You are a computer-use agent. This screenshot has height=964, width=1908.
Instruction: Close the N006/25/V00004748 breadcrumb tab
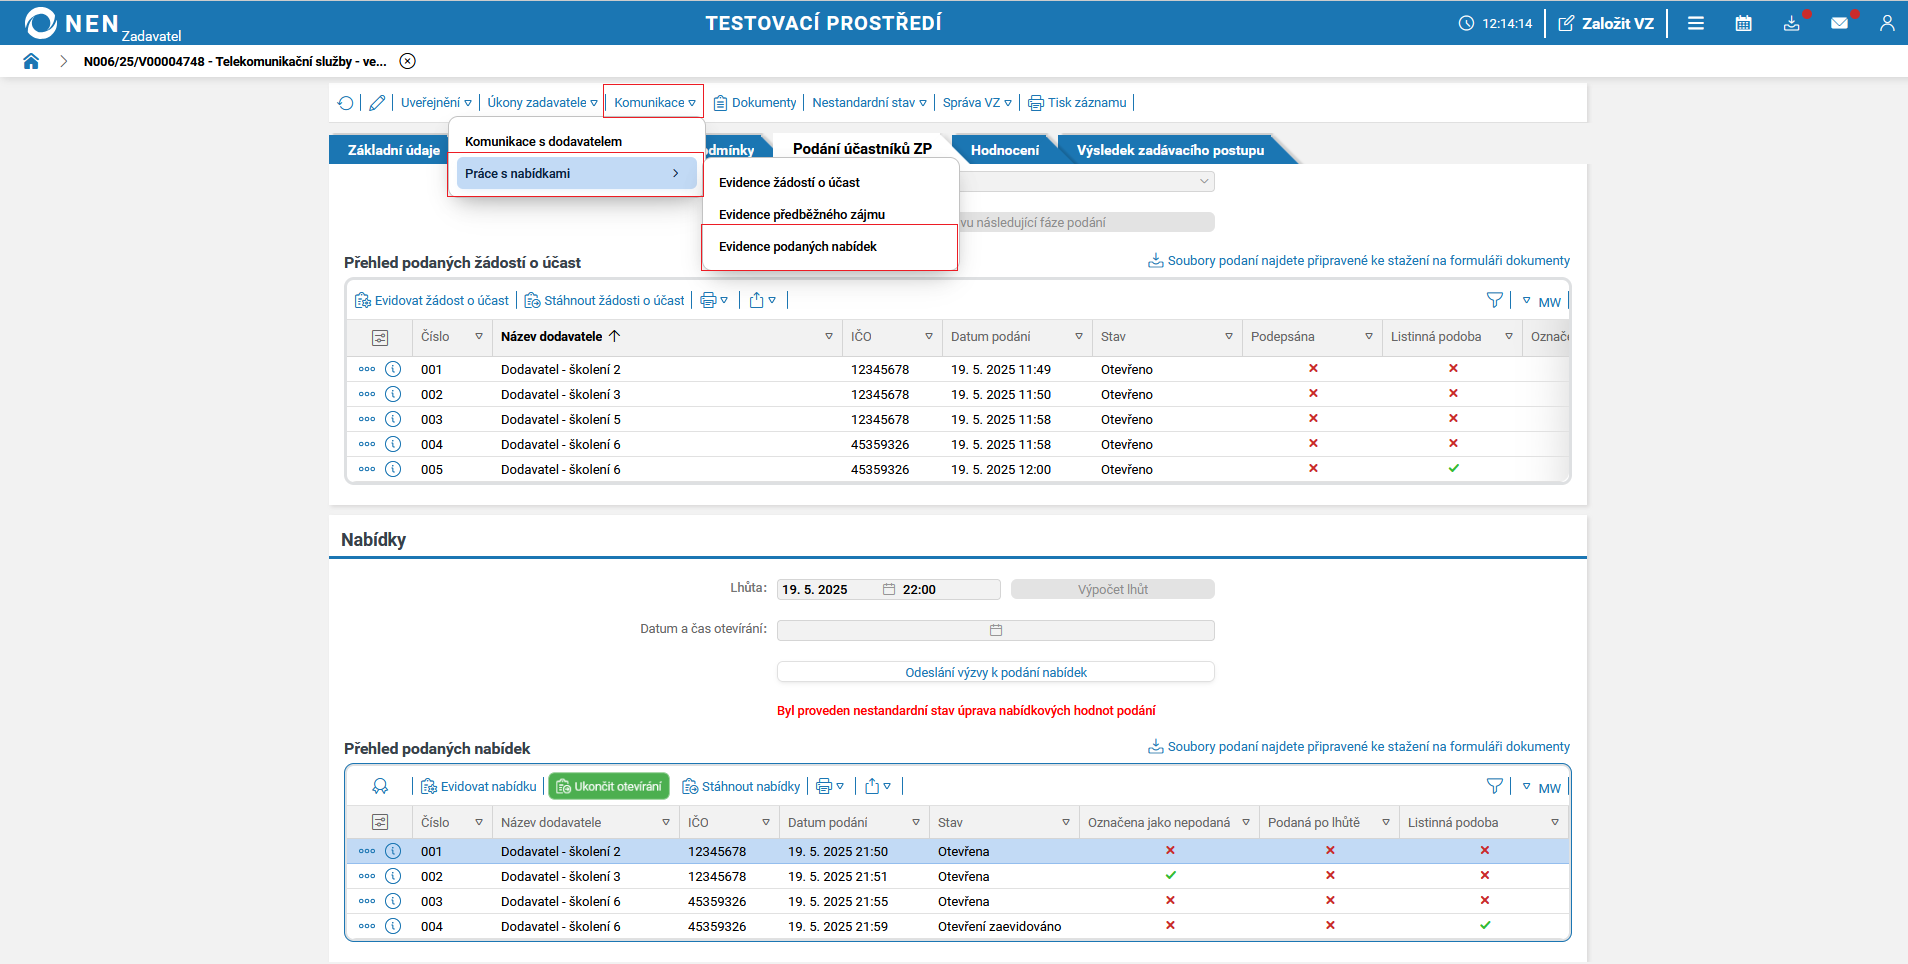[408, 61]
